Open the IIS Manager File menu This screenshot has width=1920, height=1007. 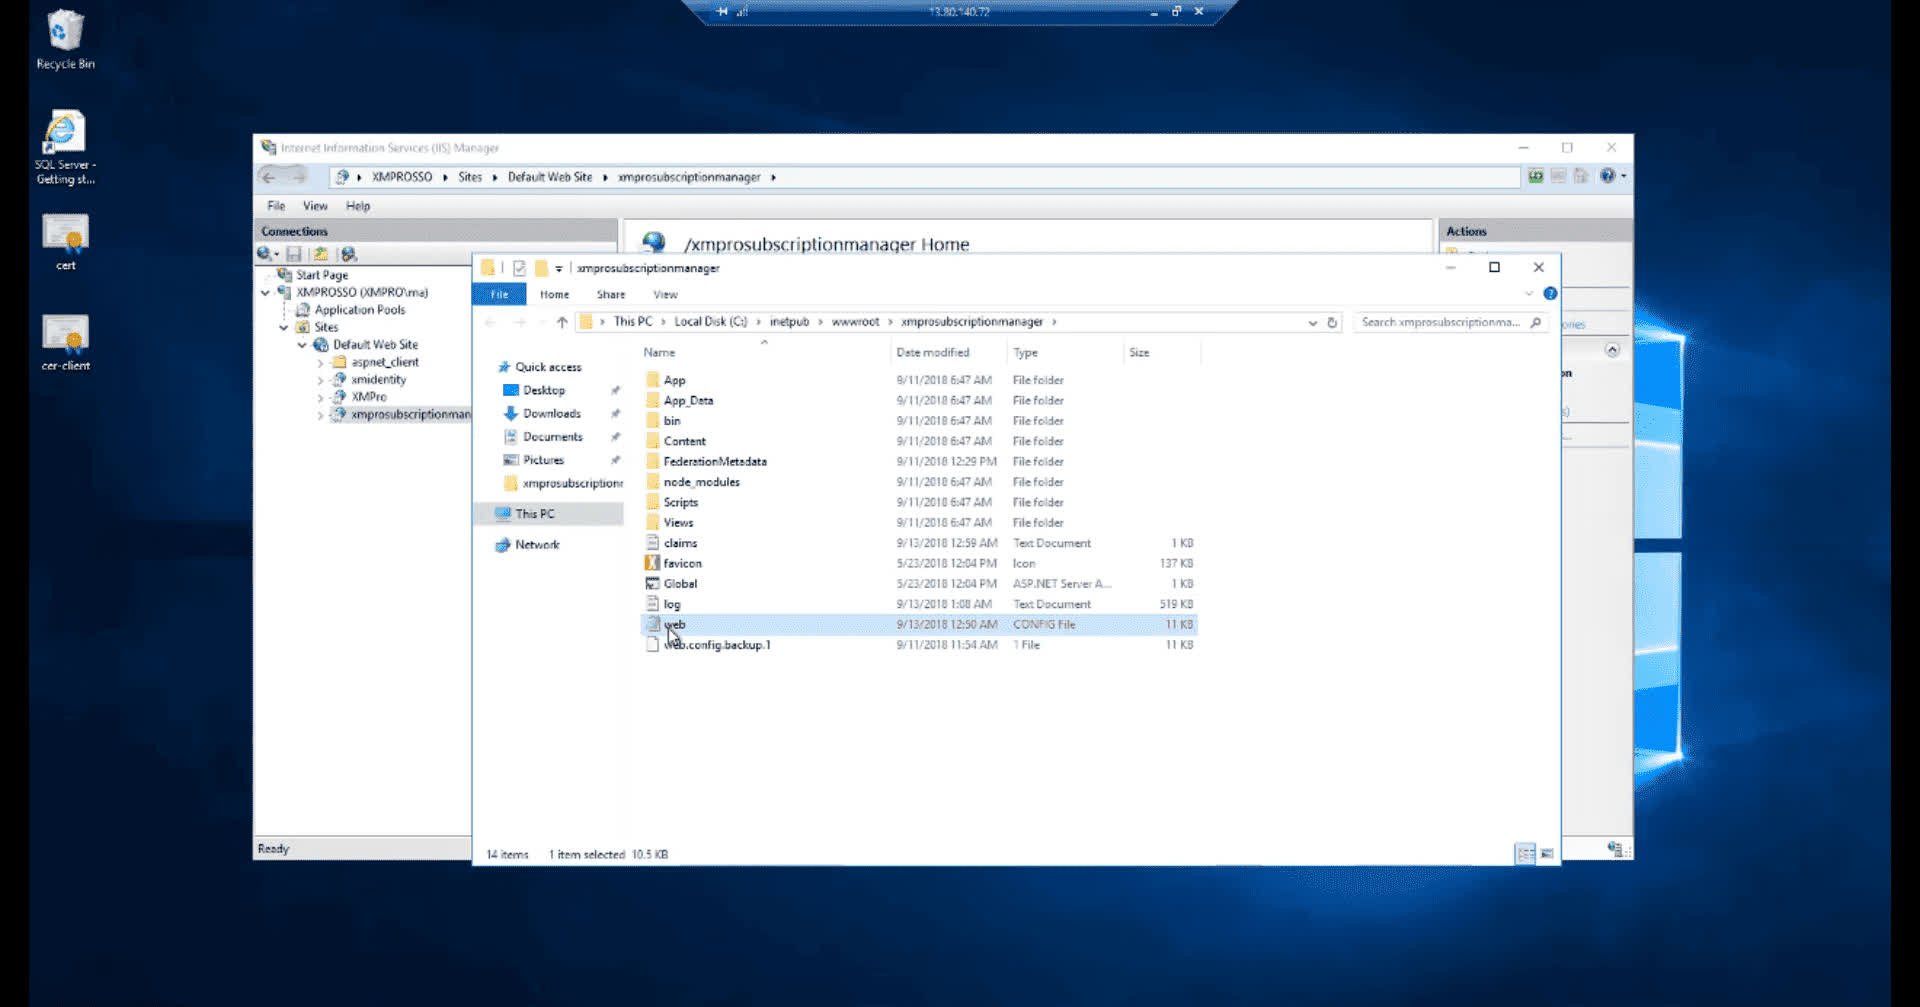[x=276, y=206]
